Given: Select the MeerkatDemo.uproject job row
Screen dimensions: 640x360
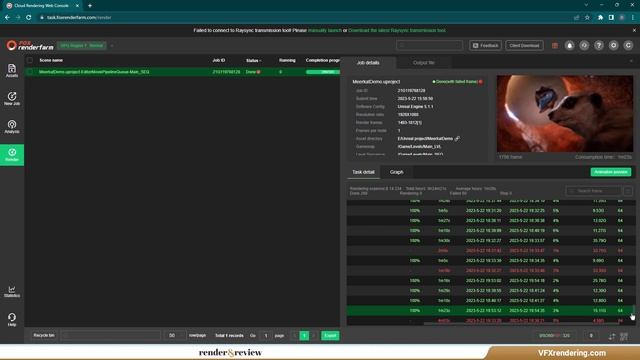Looking at the screenshot, I should (x=182, y=72).
